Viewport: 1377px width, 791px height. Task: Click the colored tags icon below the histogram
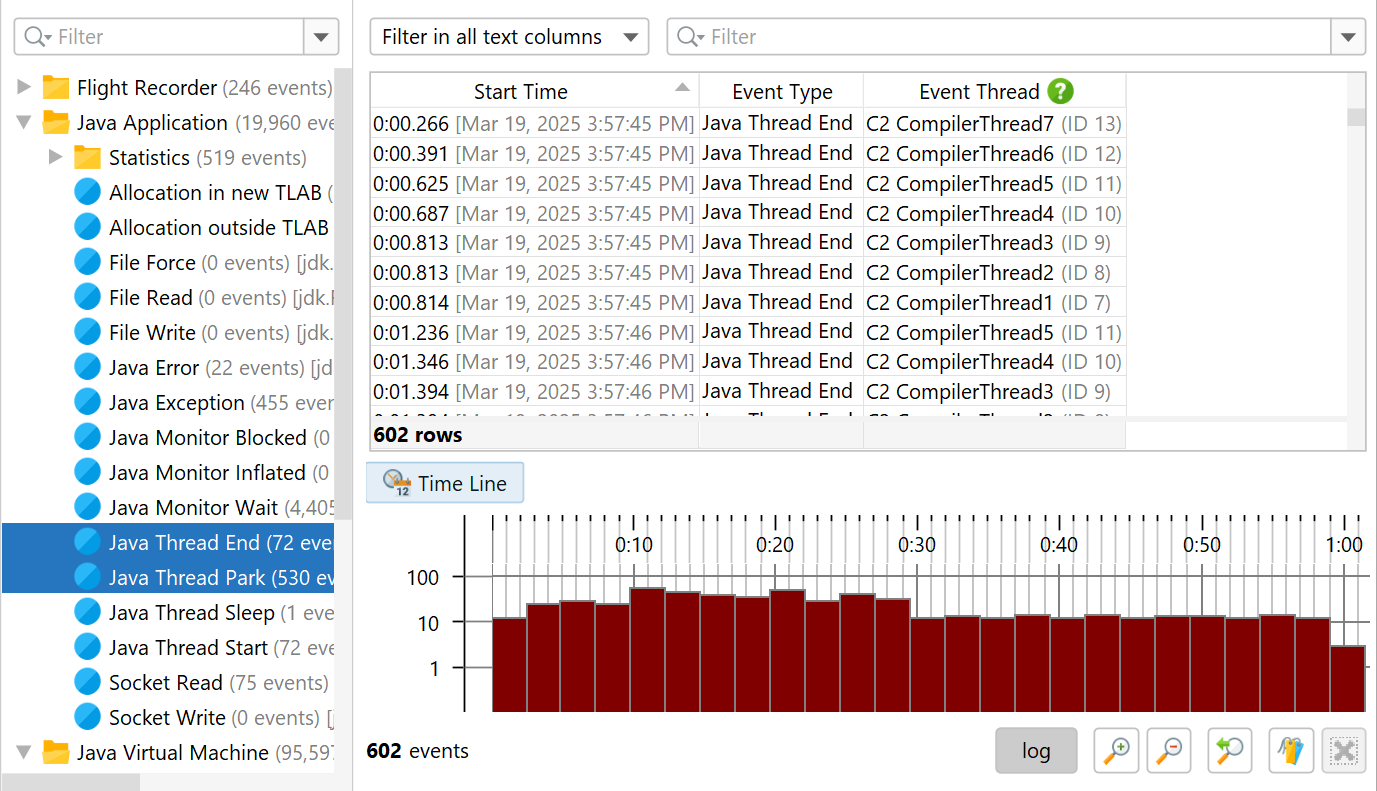tap(1291, 750)
